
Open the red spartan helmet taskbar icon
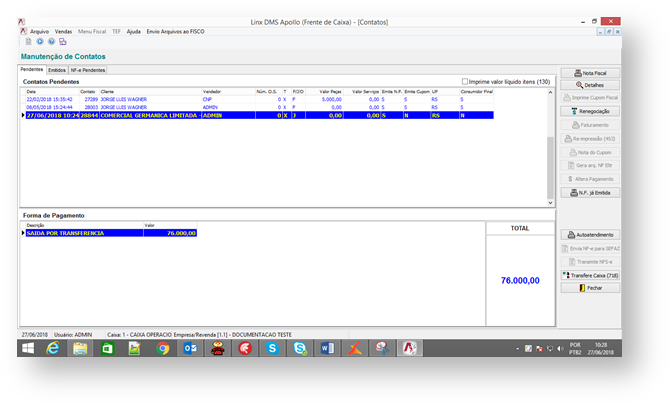tap(245, 349)
